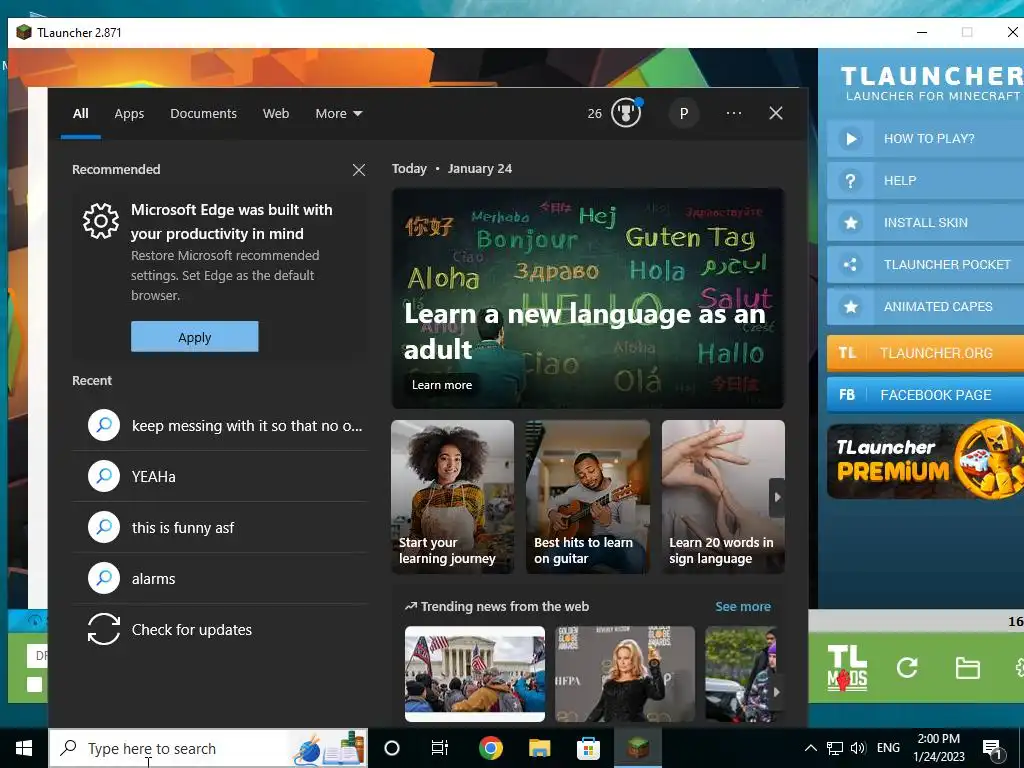Open the P account avatar
1024x768 pixels.
(x=684, y=114)
